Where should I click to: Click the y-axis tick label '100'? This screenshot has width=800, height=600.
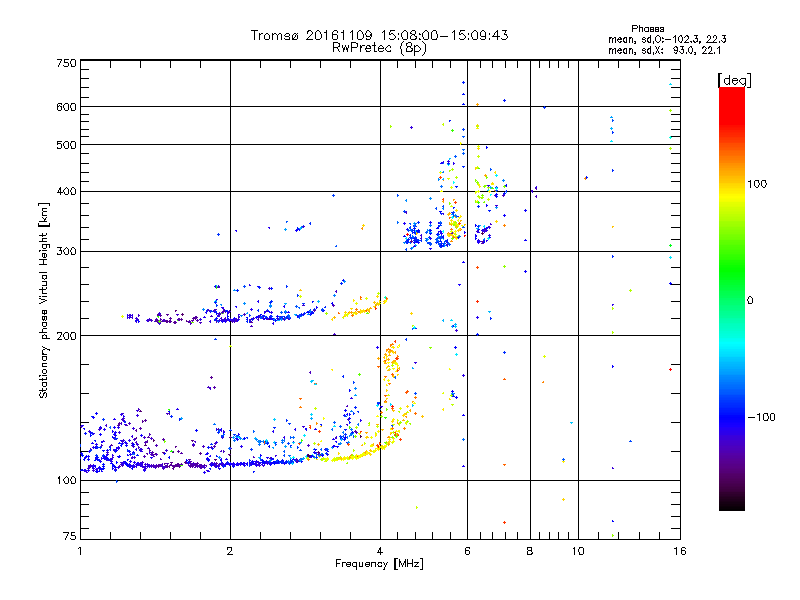66,481
